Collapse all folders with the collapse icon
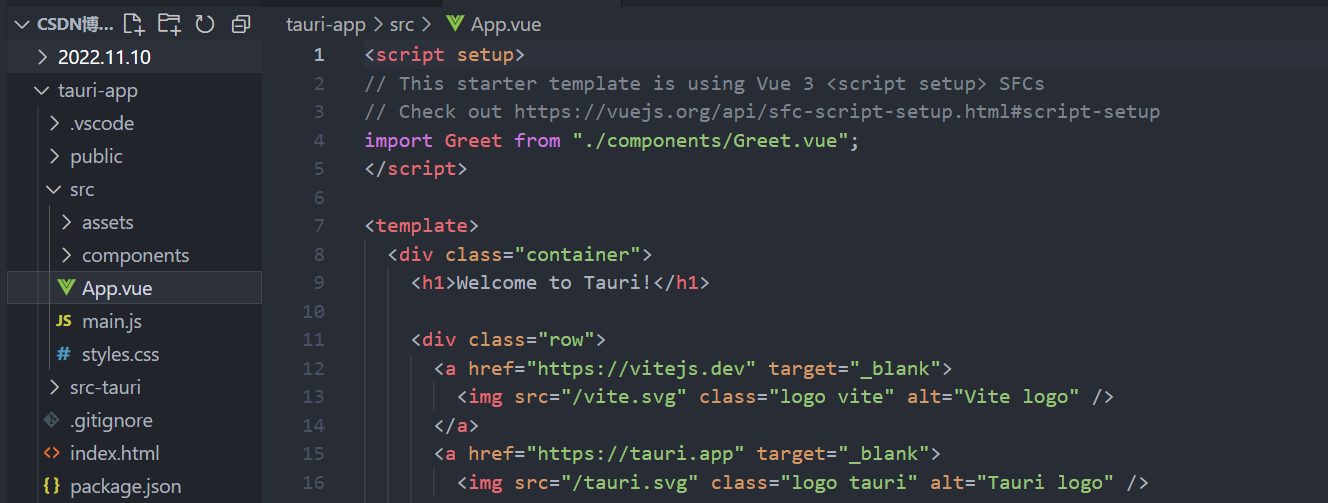Image resolution: width=1328 pixels, height=503 pixels. [240, 24]
